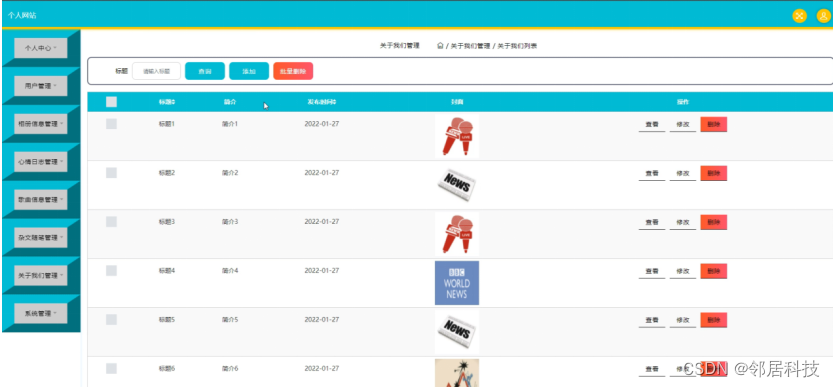Click the 简介 column header
The image size is (835, 387).
(x=230, y=102)
